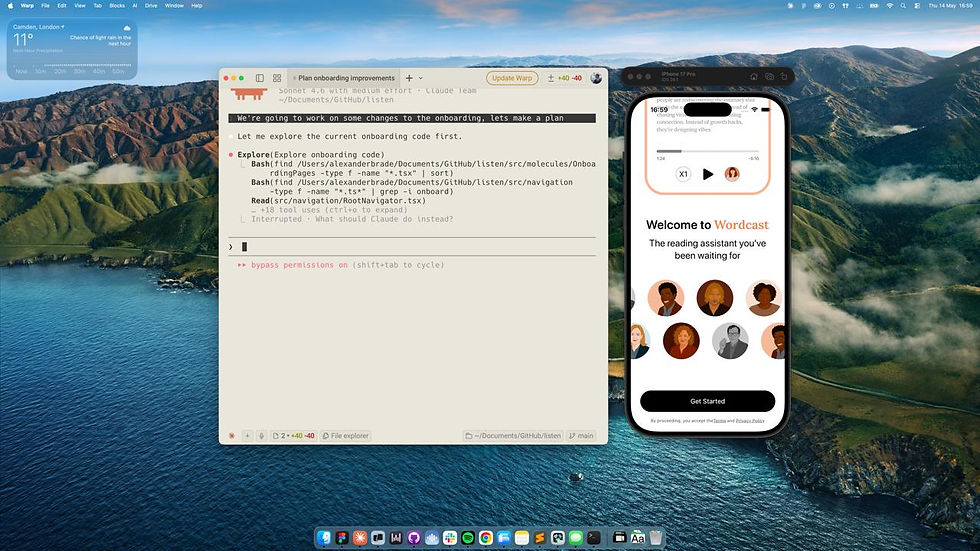Open the Claude app in the dock
Screen dimensions: 980x551
pos(360,537)
